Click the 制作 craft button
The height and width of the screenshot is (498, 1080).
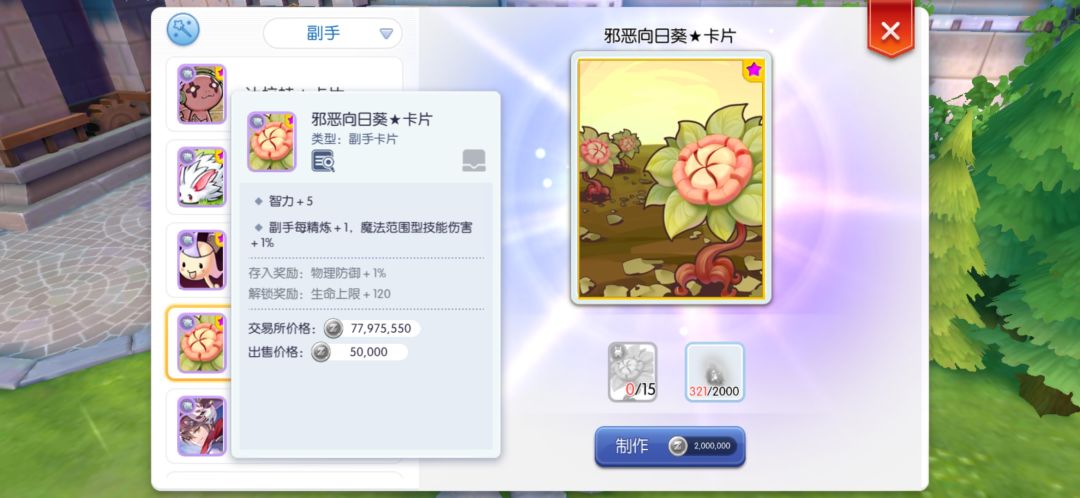(x=669, y=446)
